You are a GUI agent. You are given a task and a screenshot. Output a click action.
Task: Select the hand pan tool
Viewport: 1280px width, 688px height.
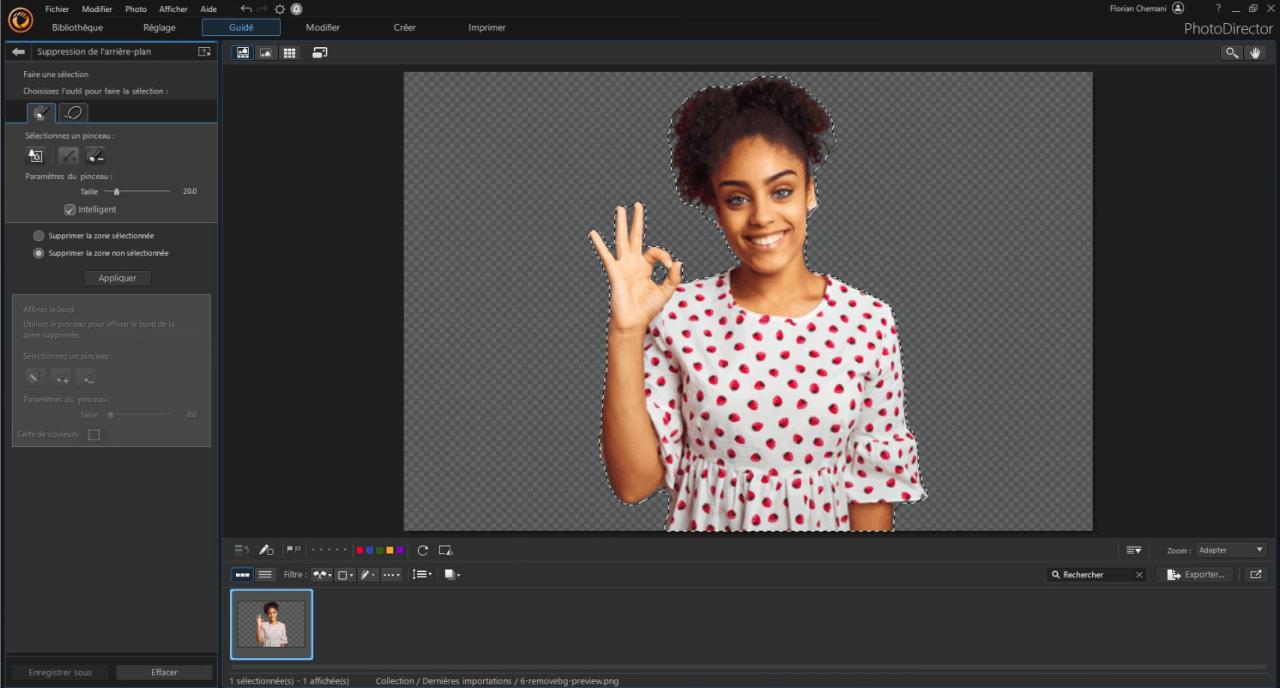[x=1256, y=53]
